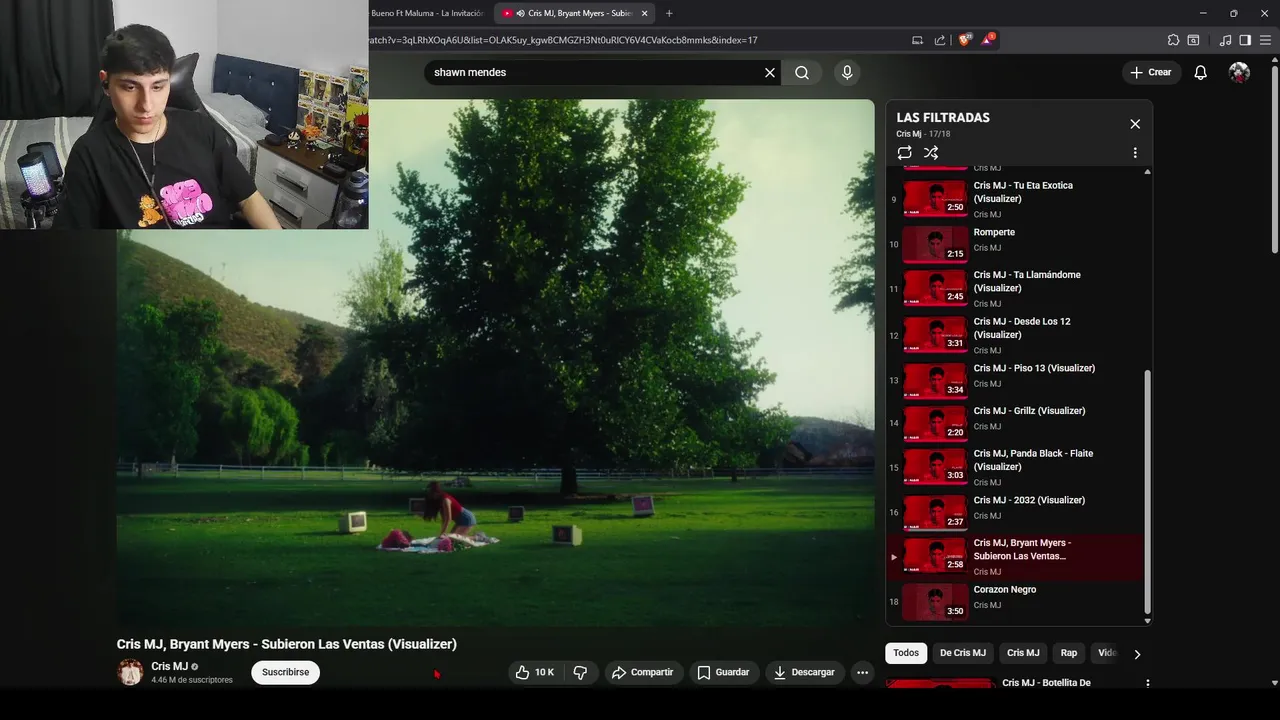Open browser extensions puzzle icon
Viewport: 1280px width, 720px height.
(x=1173, y=40)
